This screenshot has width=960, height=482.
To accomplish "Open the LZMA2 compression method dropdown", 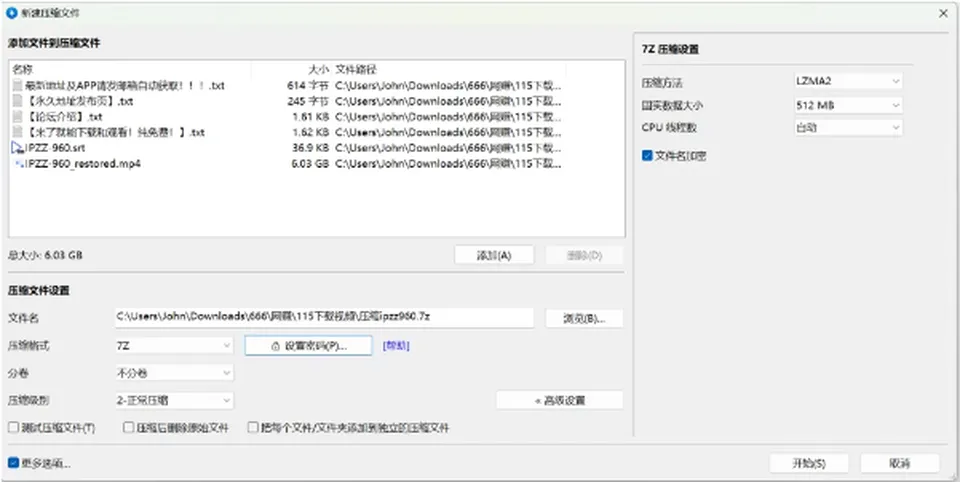I will tap(848, 81).
